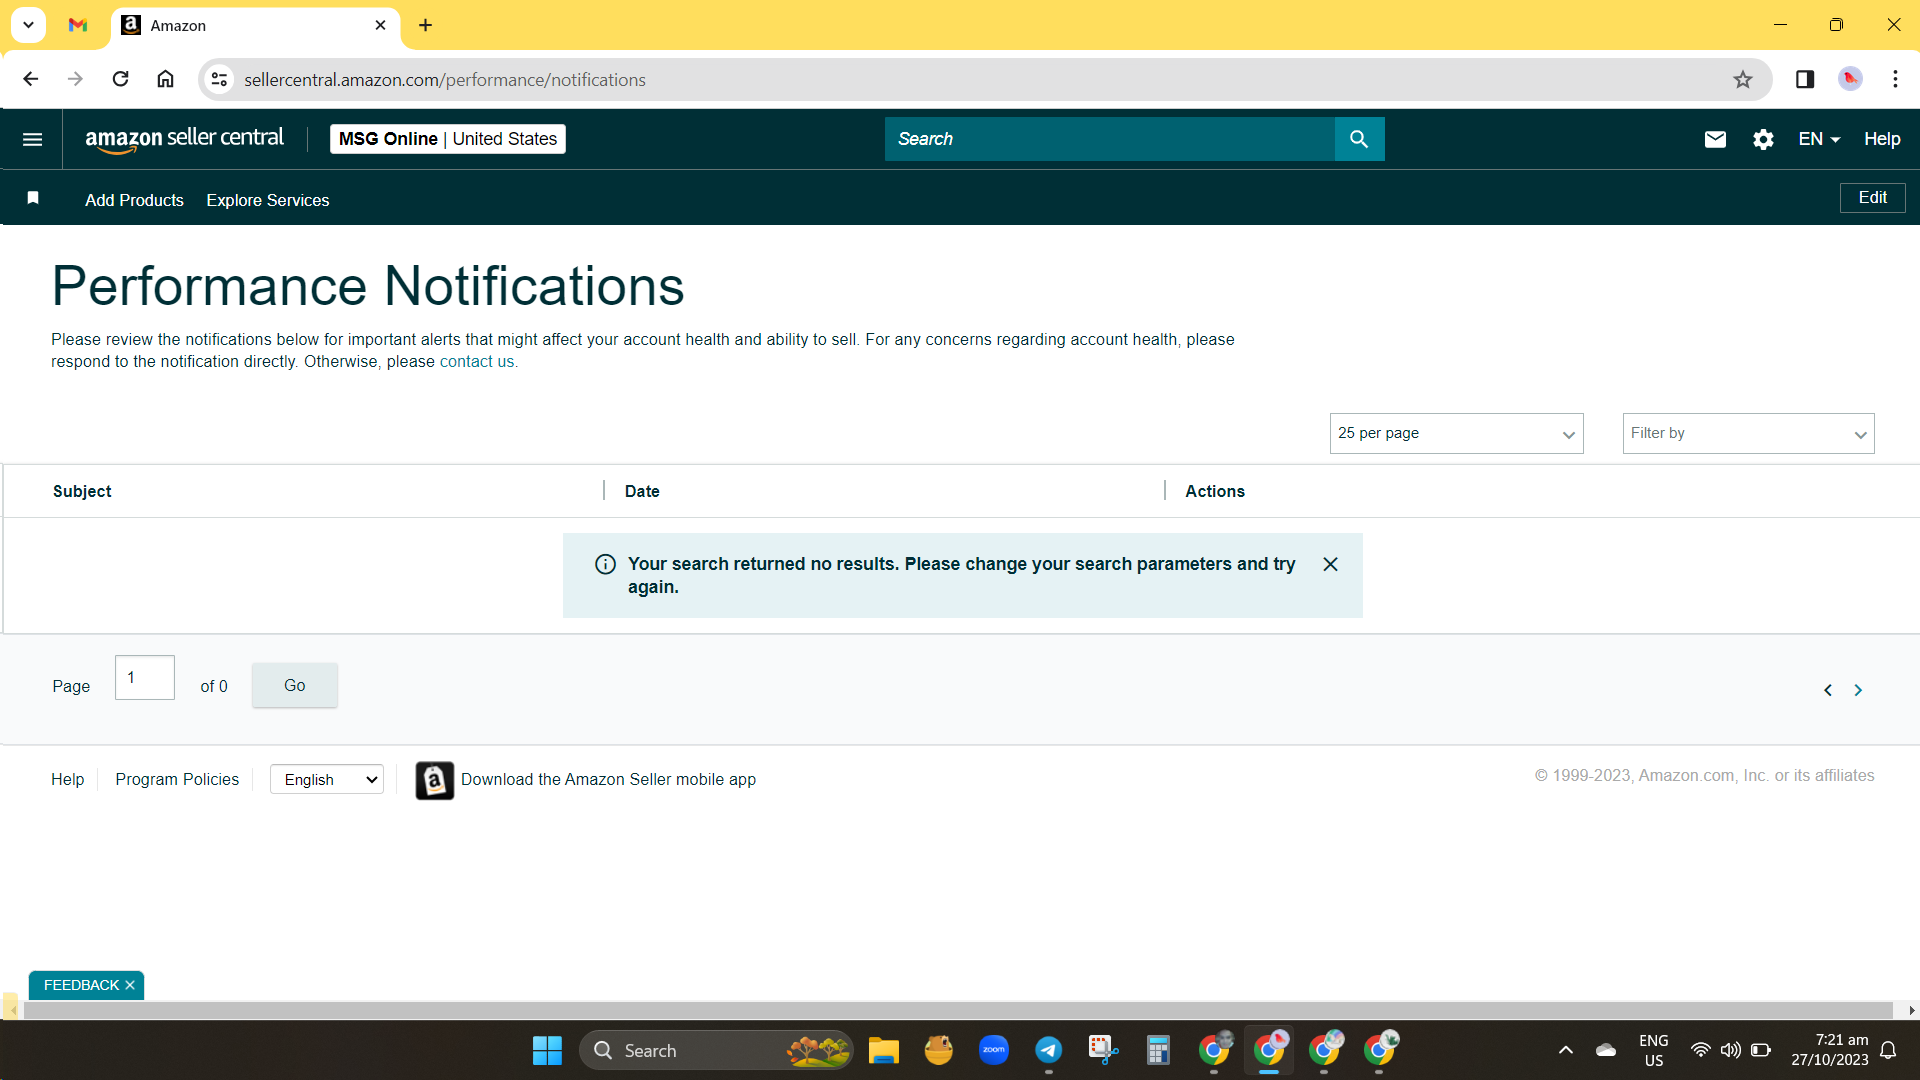This screenshot has height=1080, width=1920.
Task: Open Explore Services menu item
Action: click(x=268, y=200)
